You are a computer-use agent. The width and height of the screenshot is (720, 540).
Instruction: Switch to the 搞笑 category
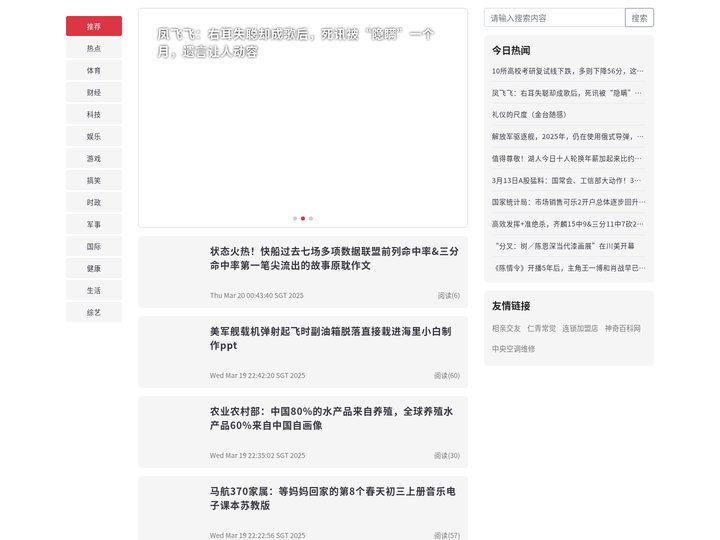pos(94,180)
